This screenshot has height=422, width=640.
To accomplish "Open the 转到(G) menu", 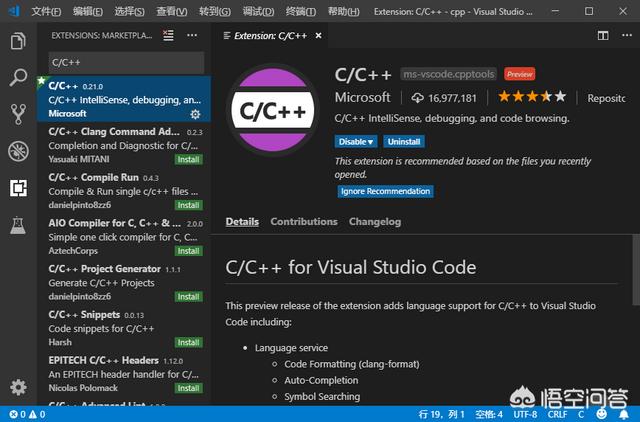I will pos(215,11).
